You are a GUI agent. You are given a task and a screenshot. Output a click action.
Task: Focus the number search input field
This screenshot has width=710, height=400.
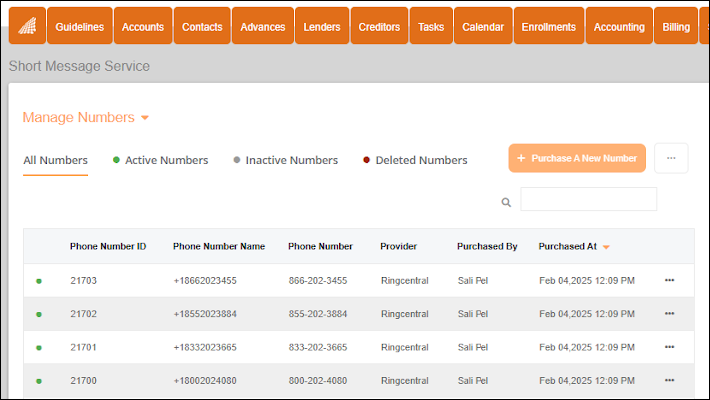588,199
